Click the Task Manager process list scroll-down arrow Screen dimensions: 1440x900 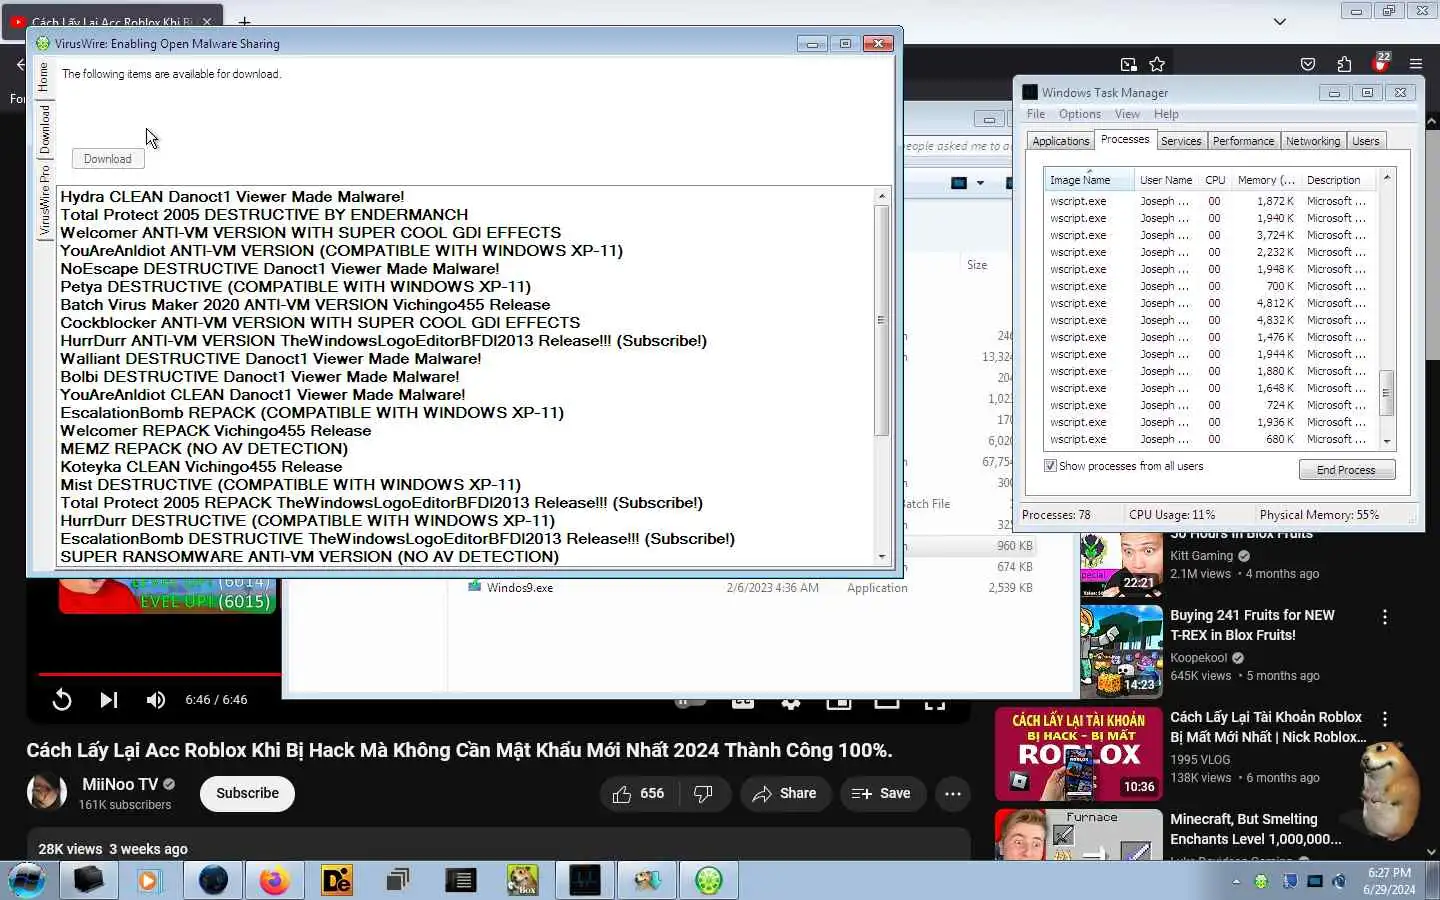1387,441
